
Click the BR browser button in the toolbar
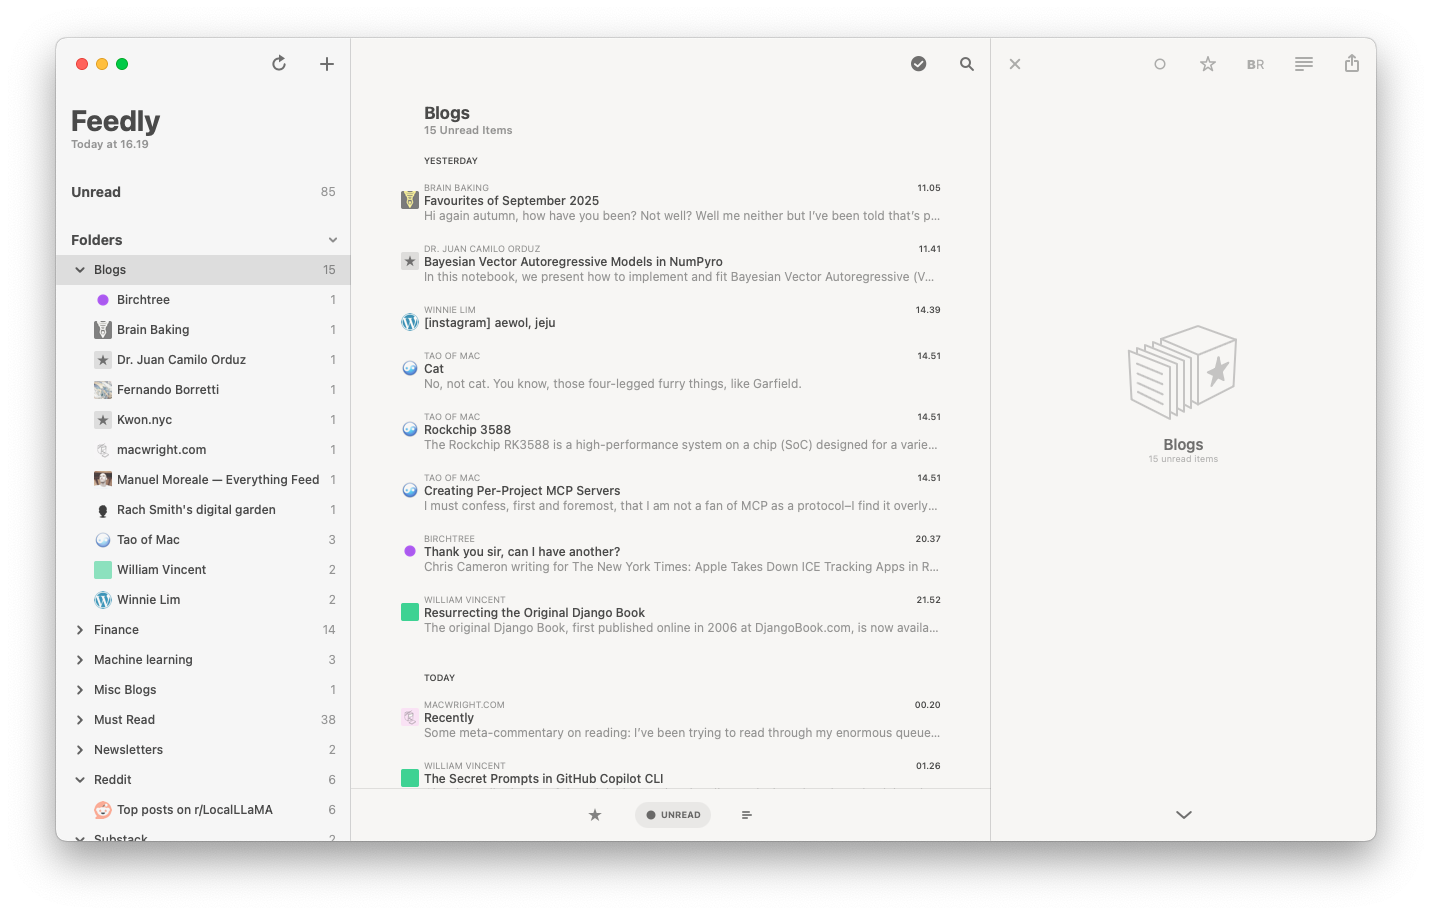pos(1255,64)
